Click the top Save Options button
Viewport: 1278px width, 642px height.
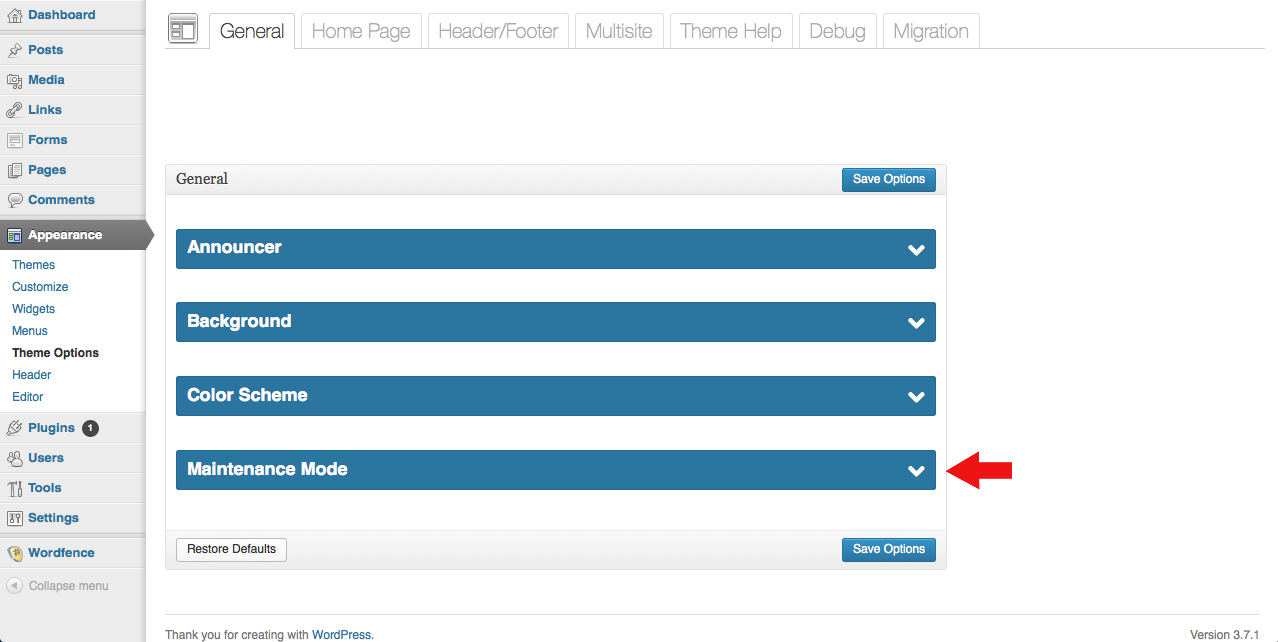click(x=888, y=179)
